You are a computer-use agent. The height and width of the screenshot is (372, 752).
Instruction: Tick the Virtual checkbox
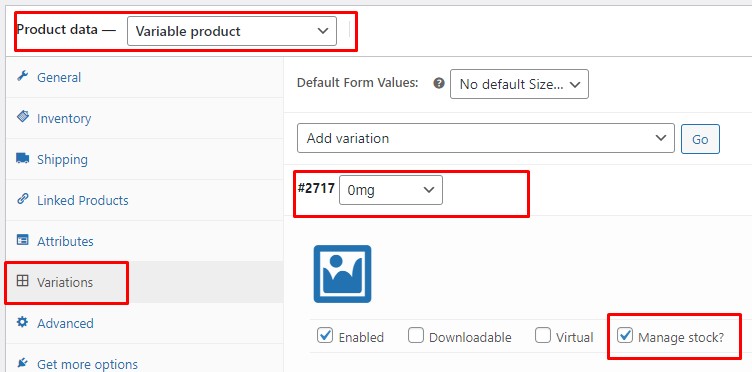click(543, 336)
